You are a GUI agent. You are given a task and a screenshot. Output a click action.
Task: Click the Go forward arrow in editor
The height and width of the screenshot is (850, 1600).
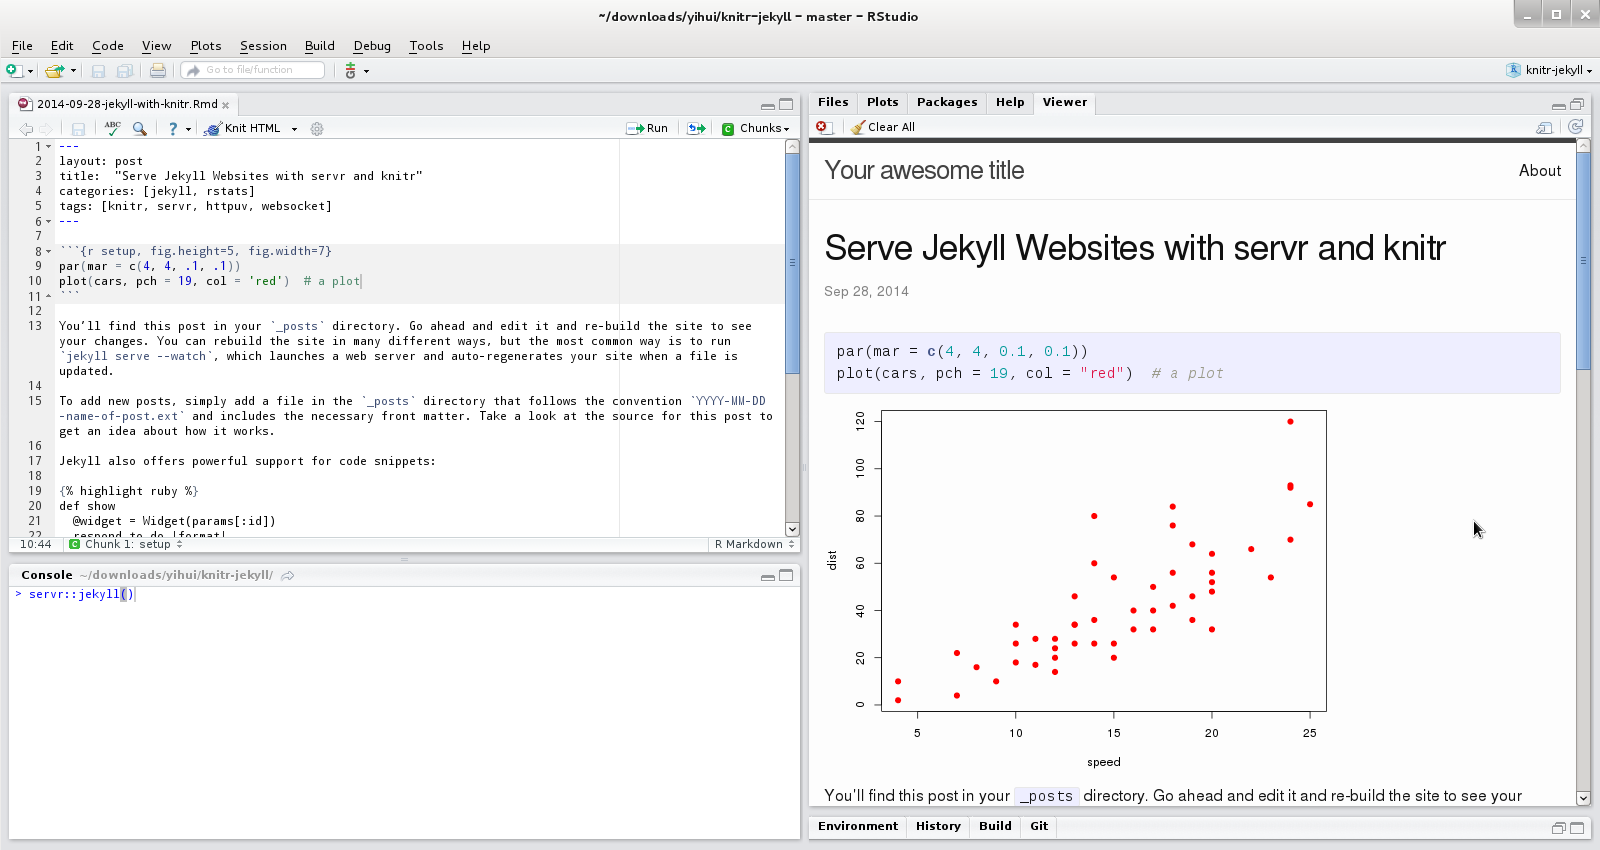point(46,128)
